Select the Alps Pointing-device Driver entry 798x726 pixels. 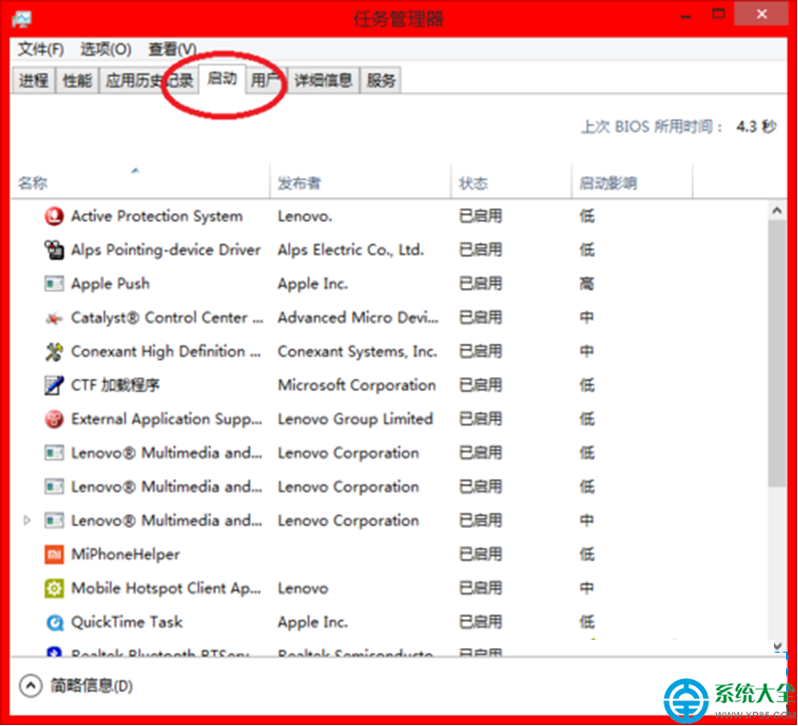pos(165,250)
